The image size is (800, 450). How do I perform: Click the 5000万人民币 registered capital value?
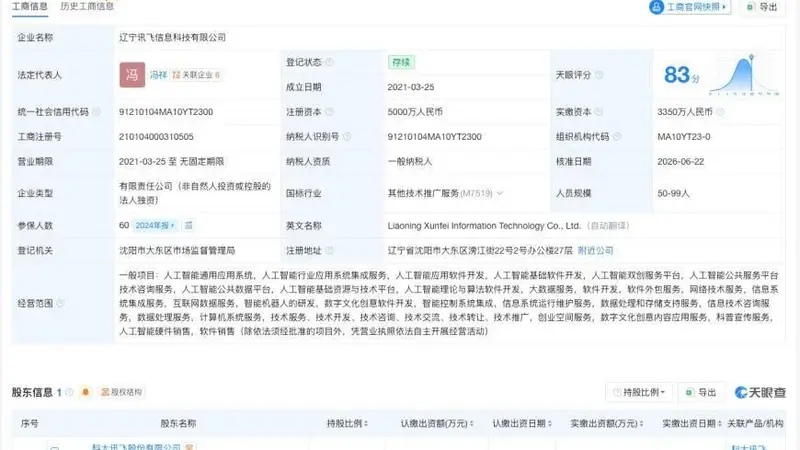(x=415, y=112)
